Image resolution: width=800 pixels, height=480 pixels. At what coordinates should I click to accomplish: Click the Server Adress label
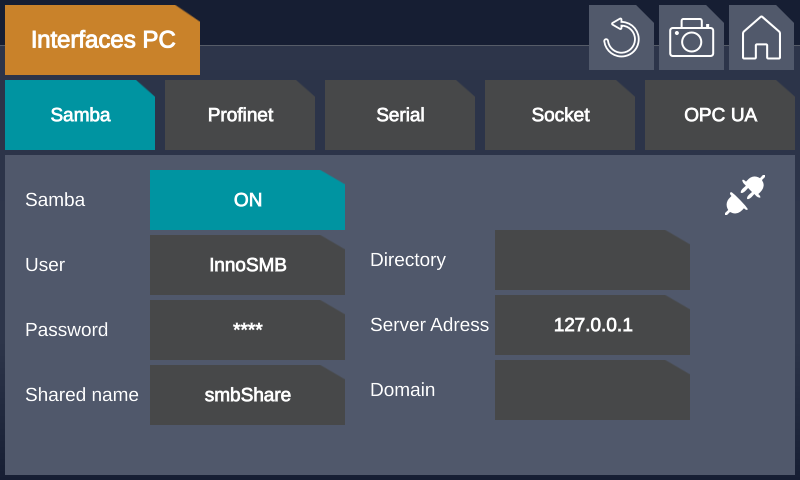(429, 325)
